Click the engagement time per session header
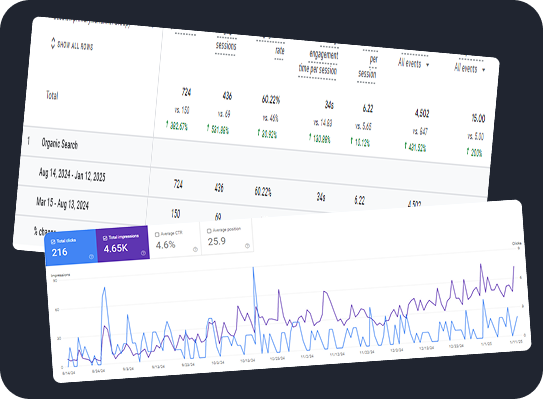543x399 pixels. pos(318,62)
